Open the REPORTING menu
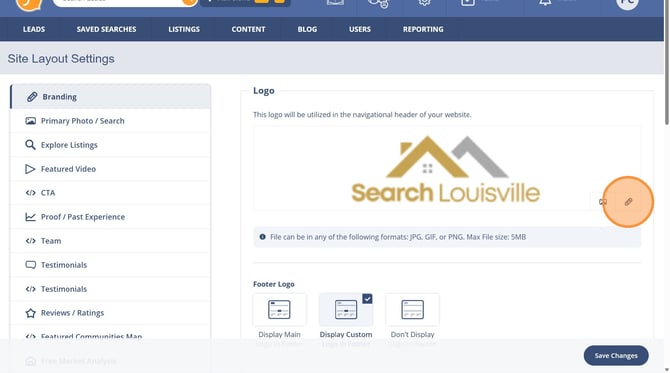Viewport: 670px width, 373px height. (423, 29)
